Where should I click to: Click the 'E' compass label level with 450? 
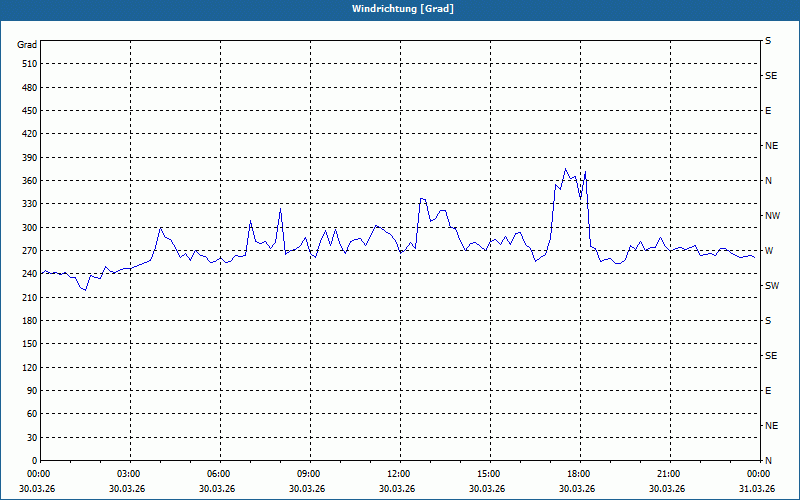pos(768,111)
